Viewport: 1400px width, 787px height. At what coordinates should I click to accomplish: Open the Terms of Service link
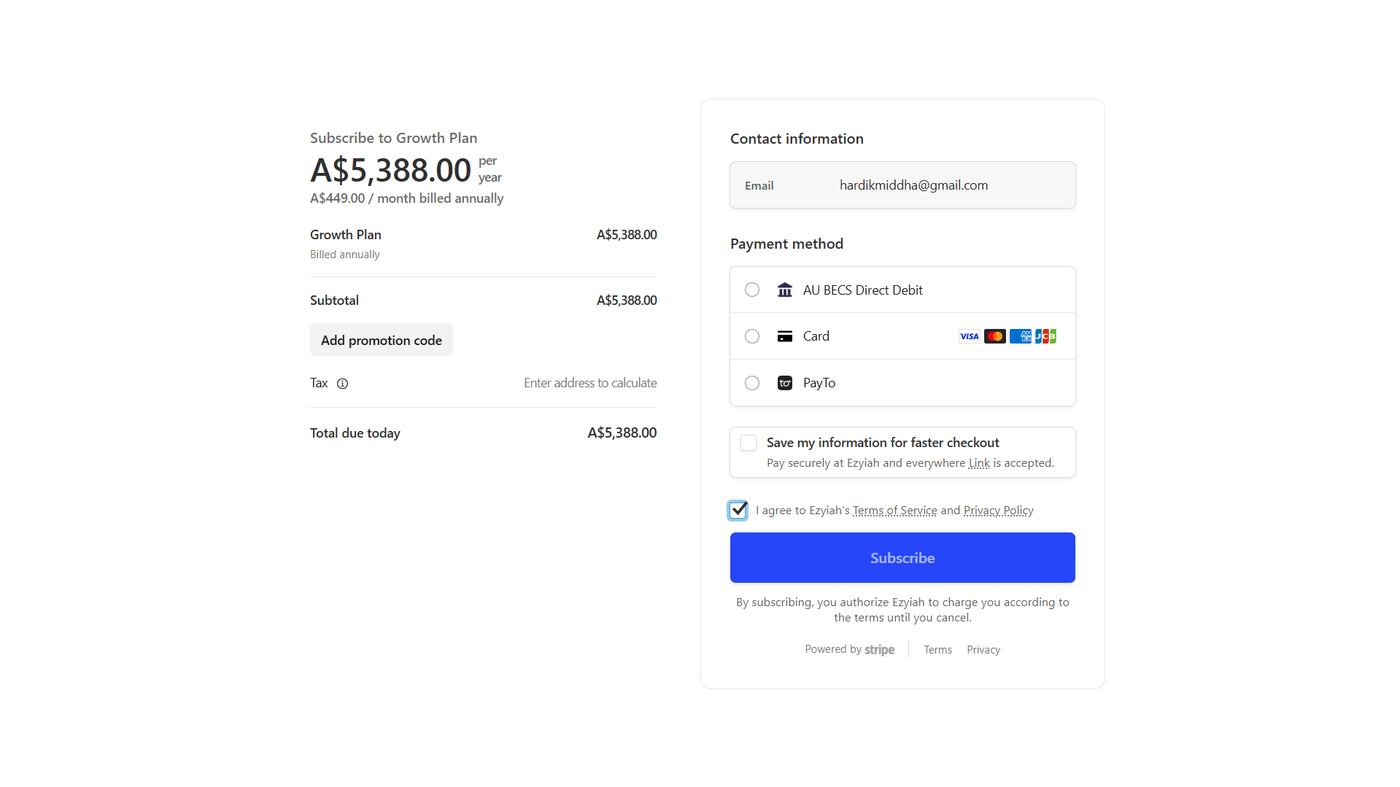click(894, 511)
